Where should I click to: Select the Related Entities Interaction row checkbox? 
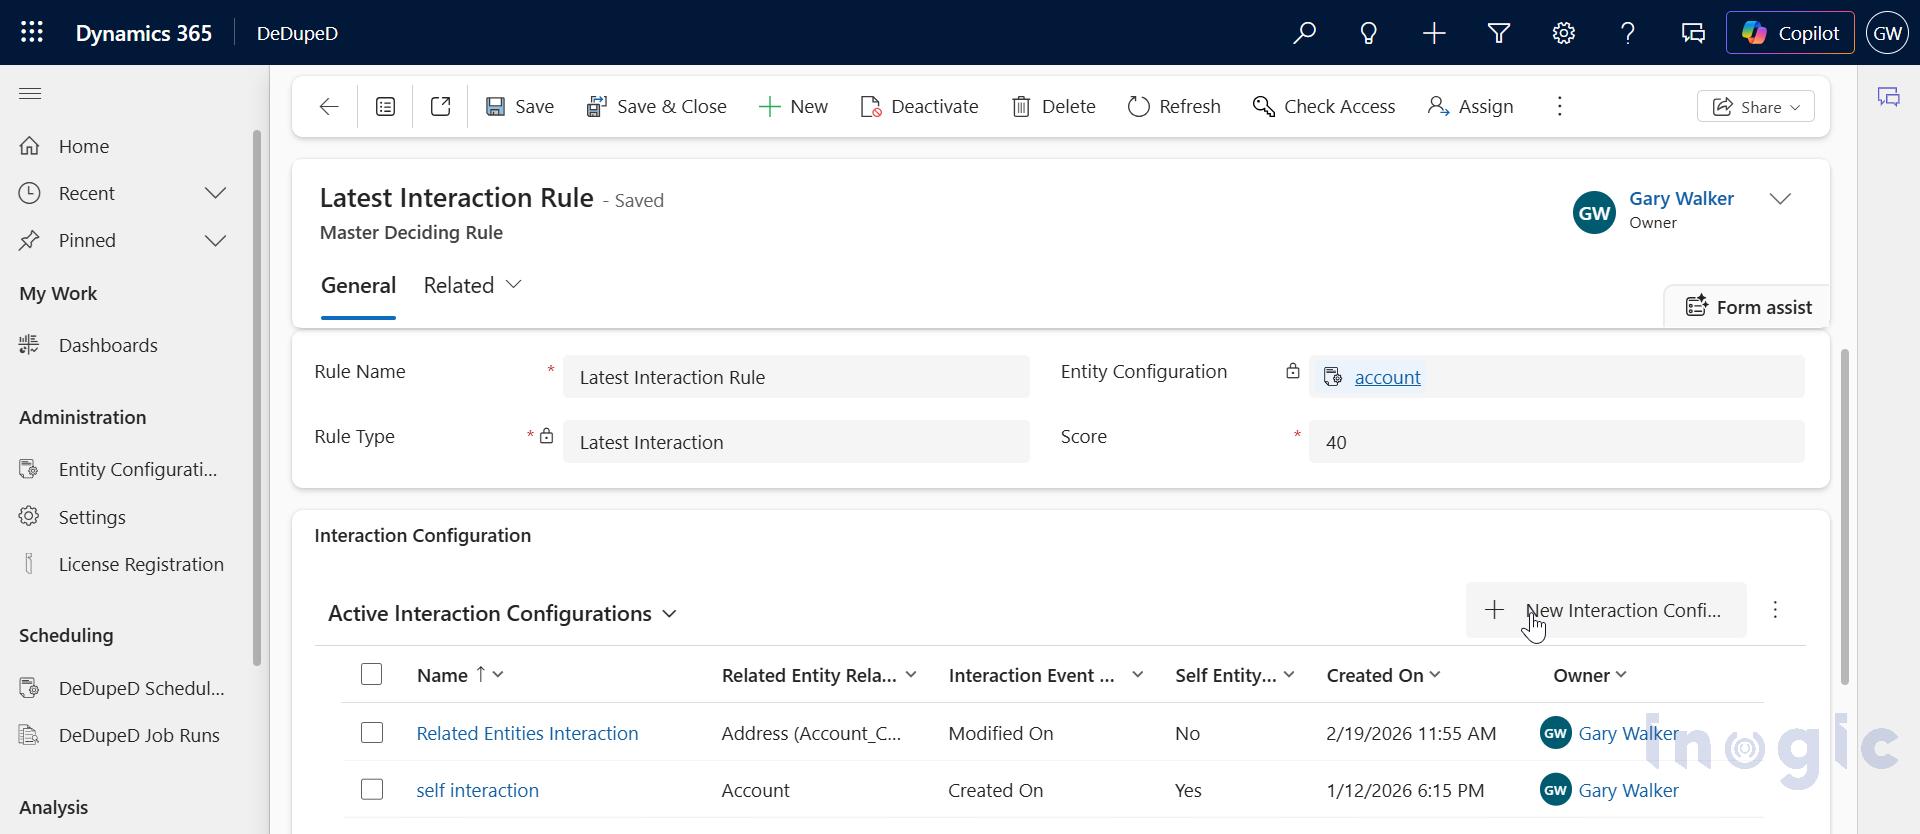tap(372, 733)
